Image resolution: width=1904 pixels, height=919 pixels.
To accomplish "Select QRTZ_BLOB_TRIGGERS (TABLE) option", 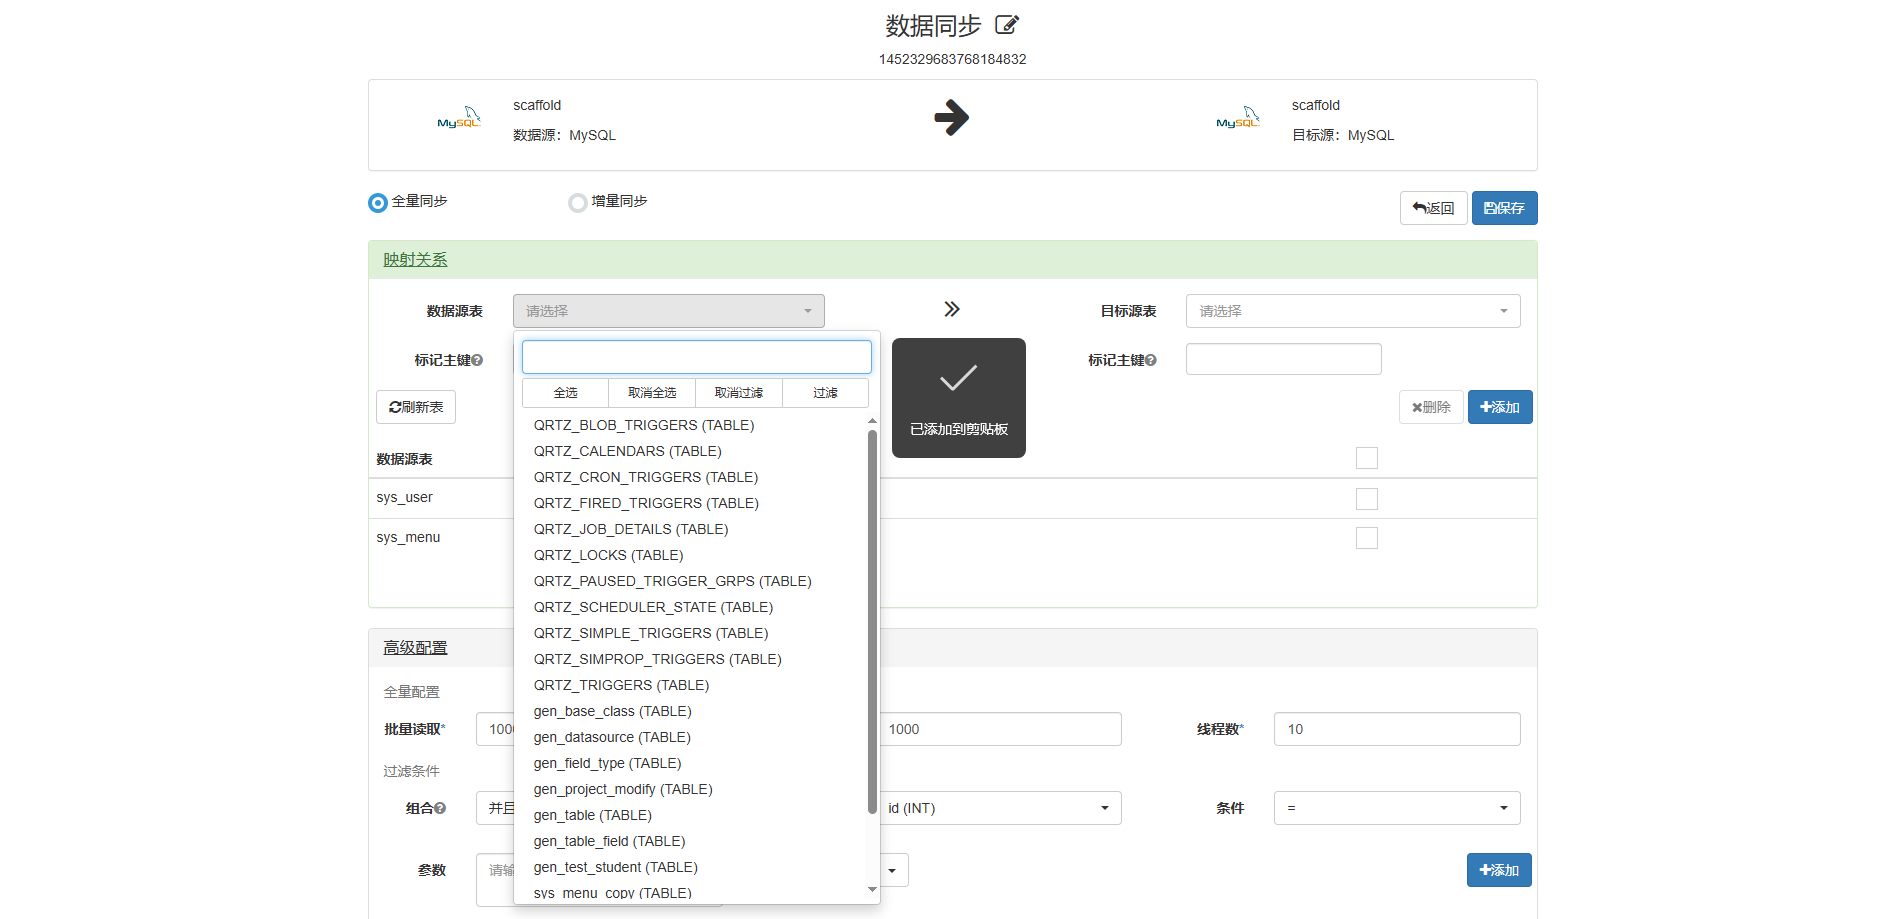I will point(691,425).
